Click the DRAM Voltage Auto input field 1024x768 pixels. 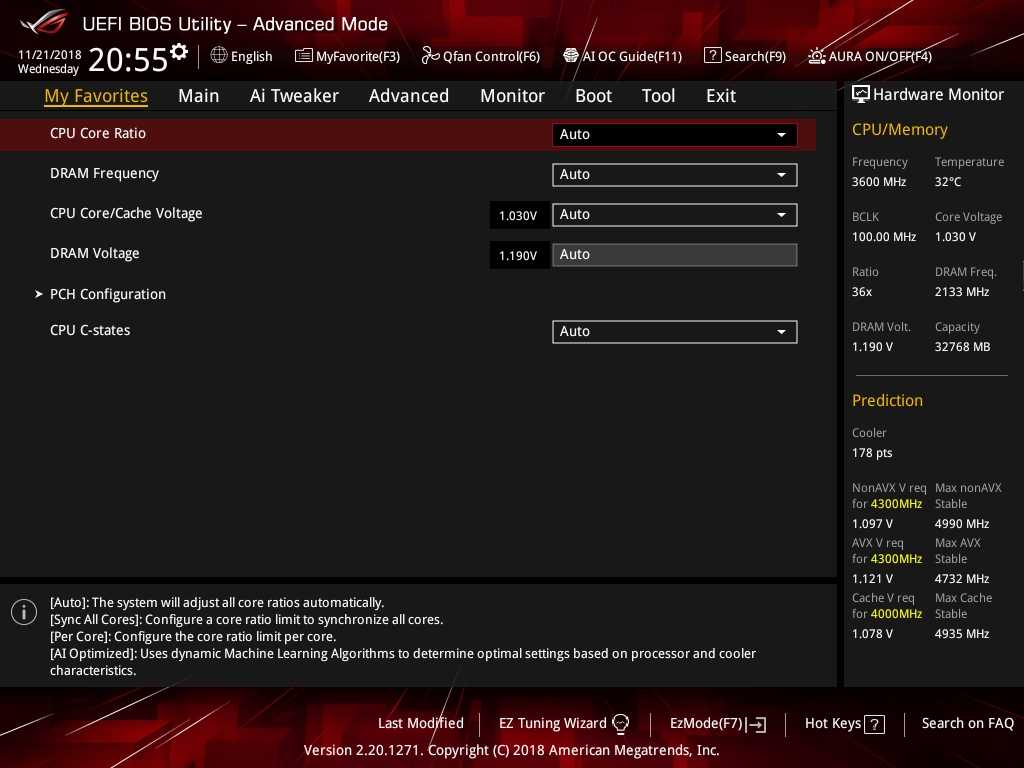[674, 255]
